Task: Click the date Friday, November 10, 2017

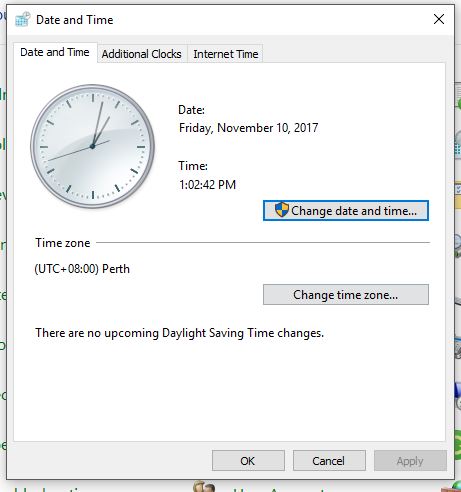Action: pyautogui.click(x=249, y=128)
